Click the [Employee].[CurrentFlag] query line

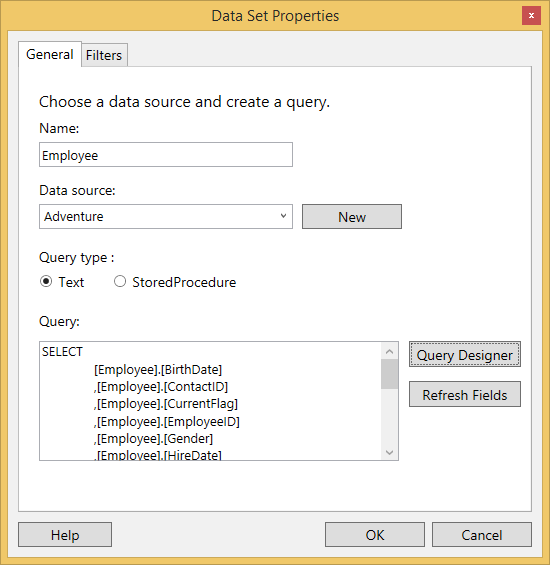click(x=166, y=404)
